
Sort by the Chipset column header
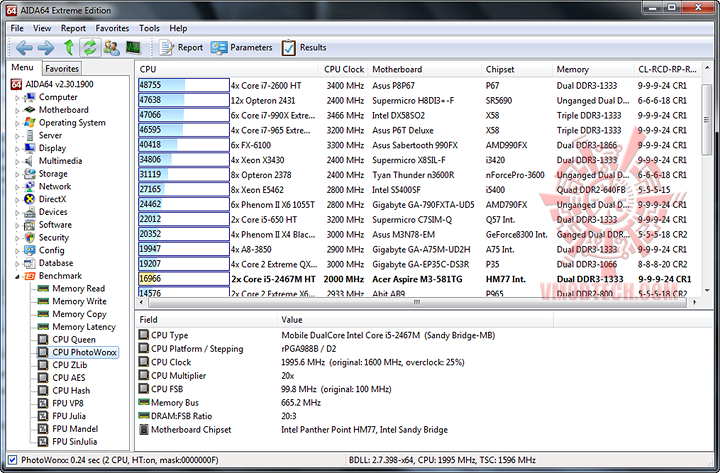tap(517, 69)
